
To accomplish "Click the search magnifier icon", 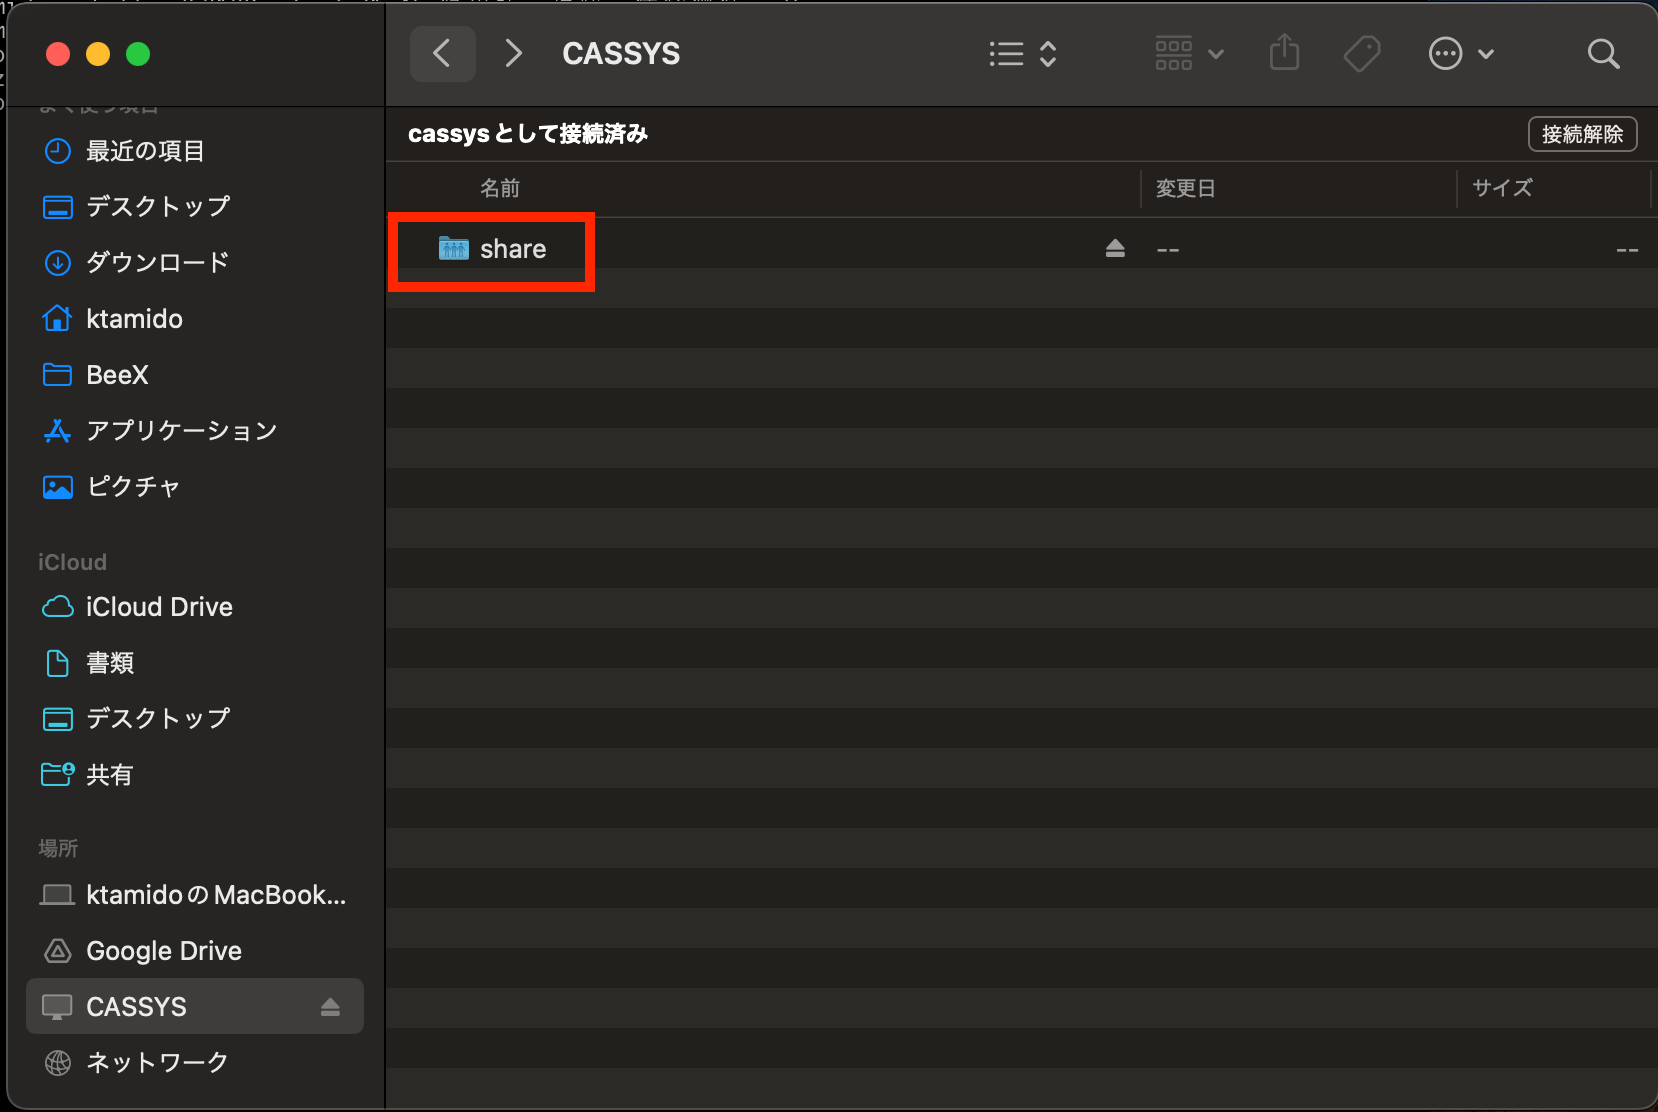I will pos(1603,53).
